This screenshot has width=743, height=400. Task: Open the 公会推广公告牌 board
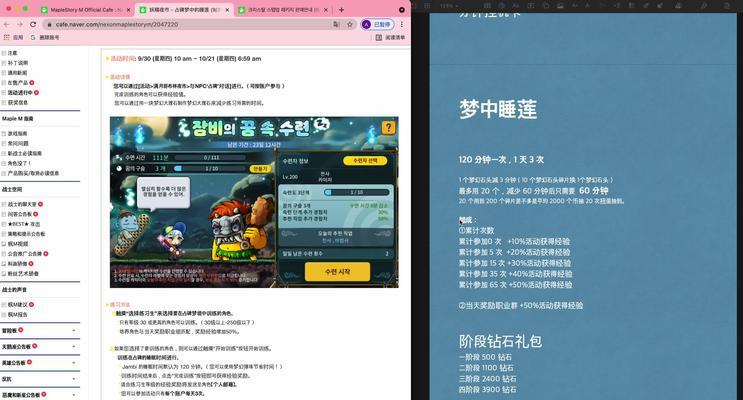point(25,254)
